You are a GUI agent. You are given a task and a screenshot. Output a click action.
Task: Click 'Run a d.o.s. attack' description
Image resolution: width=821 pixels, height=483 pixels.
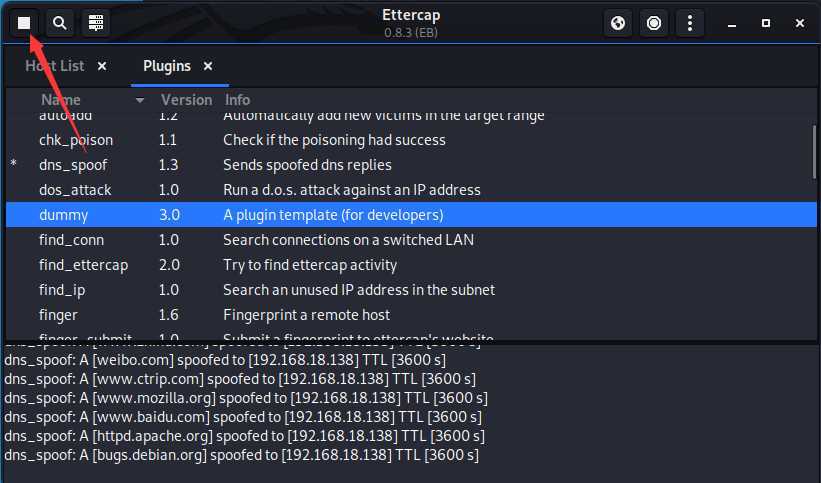352,190
